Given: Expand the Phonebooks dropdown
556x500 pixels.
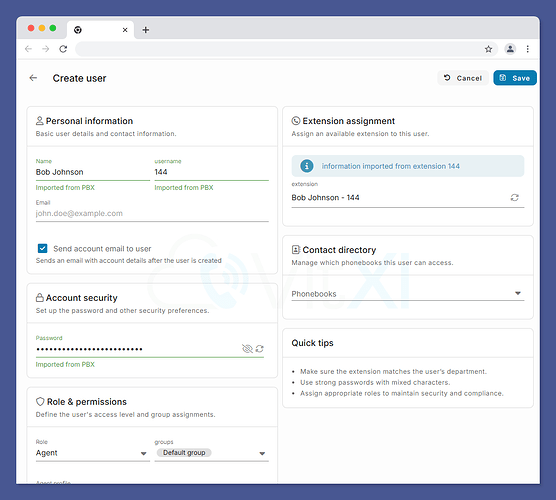Looking at the screenshot, I should tap(408, 294).
